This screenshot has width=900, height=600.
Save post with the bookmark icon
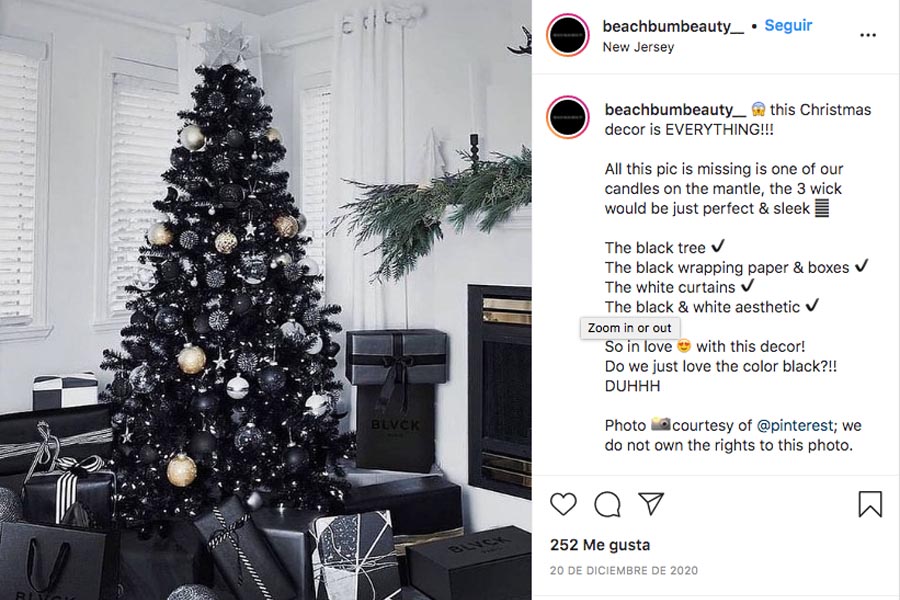point(870,504)
